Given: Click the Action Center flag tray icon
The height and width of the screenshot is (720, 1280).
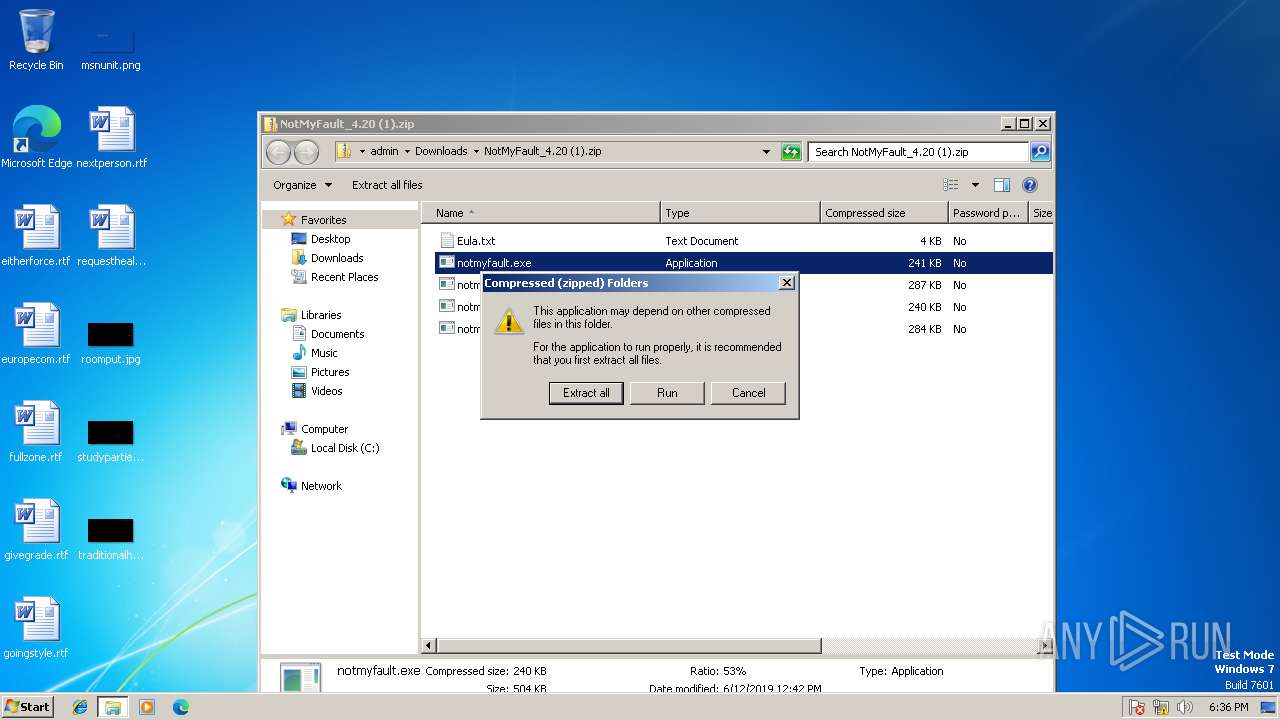Looking at the screenshot, I should (1137, 707).
